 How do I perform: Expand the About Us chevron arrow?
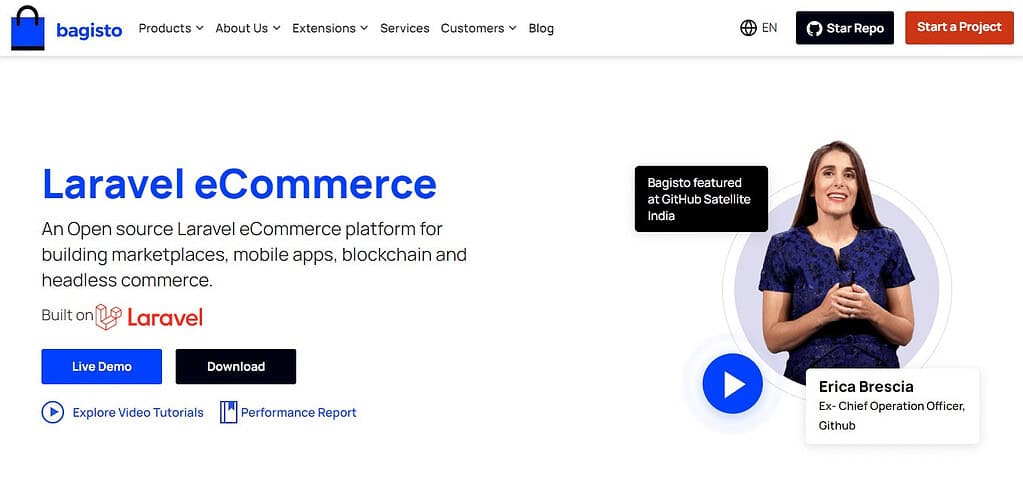[277, 28]
